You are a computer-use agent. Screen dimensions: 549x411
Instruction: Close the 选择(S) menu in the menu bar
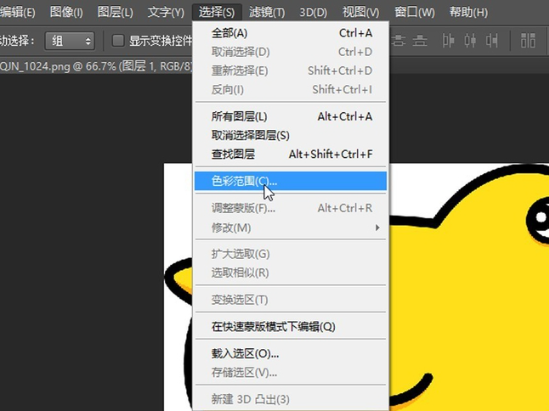click(x=217, y=12)
